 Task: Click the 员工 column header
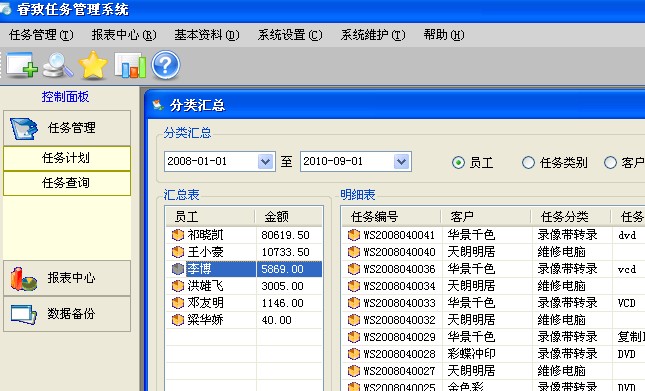[210, 217]
